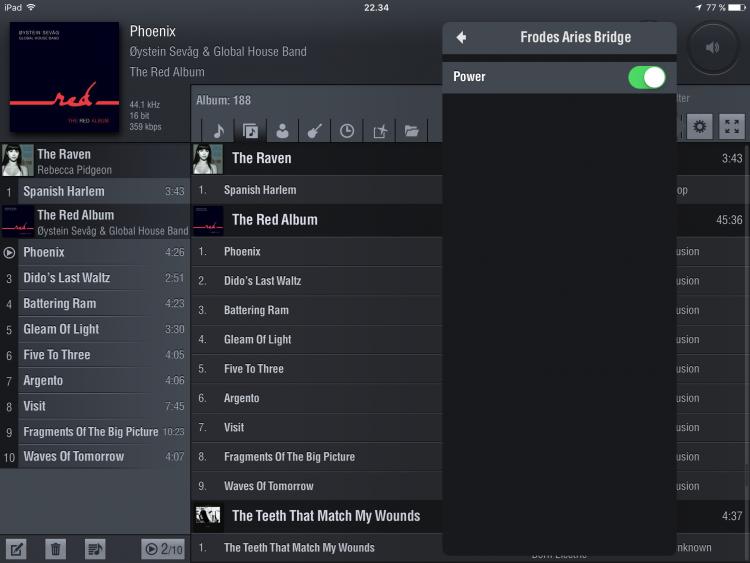
Task: Tap the volume speaker knob
Action: click(x=713, y=47)
